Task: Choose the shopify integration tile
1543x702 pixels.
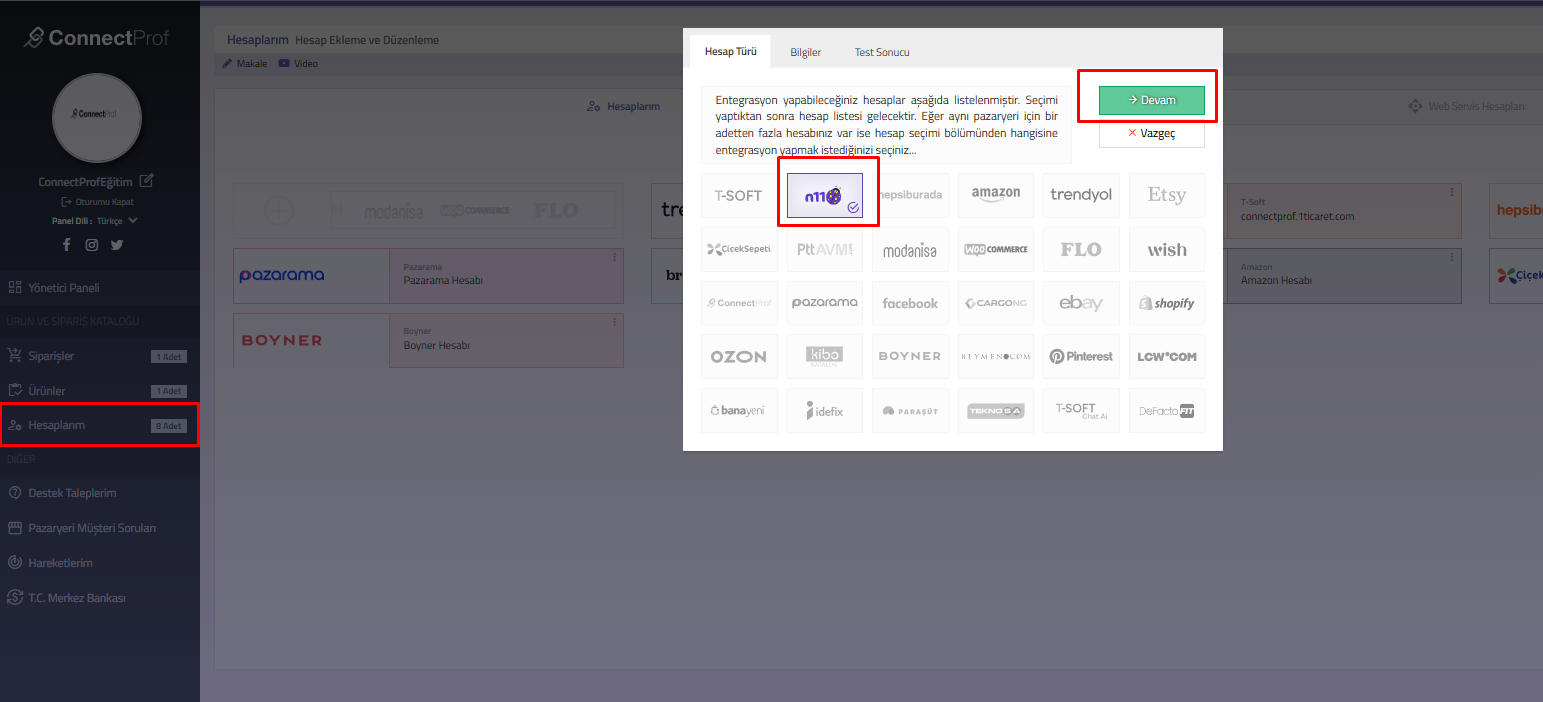Action: [x=1166, y=303]
